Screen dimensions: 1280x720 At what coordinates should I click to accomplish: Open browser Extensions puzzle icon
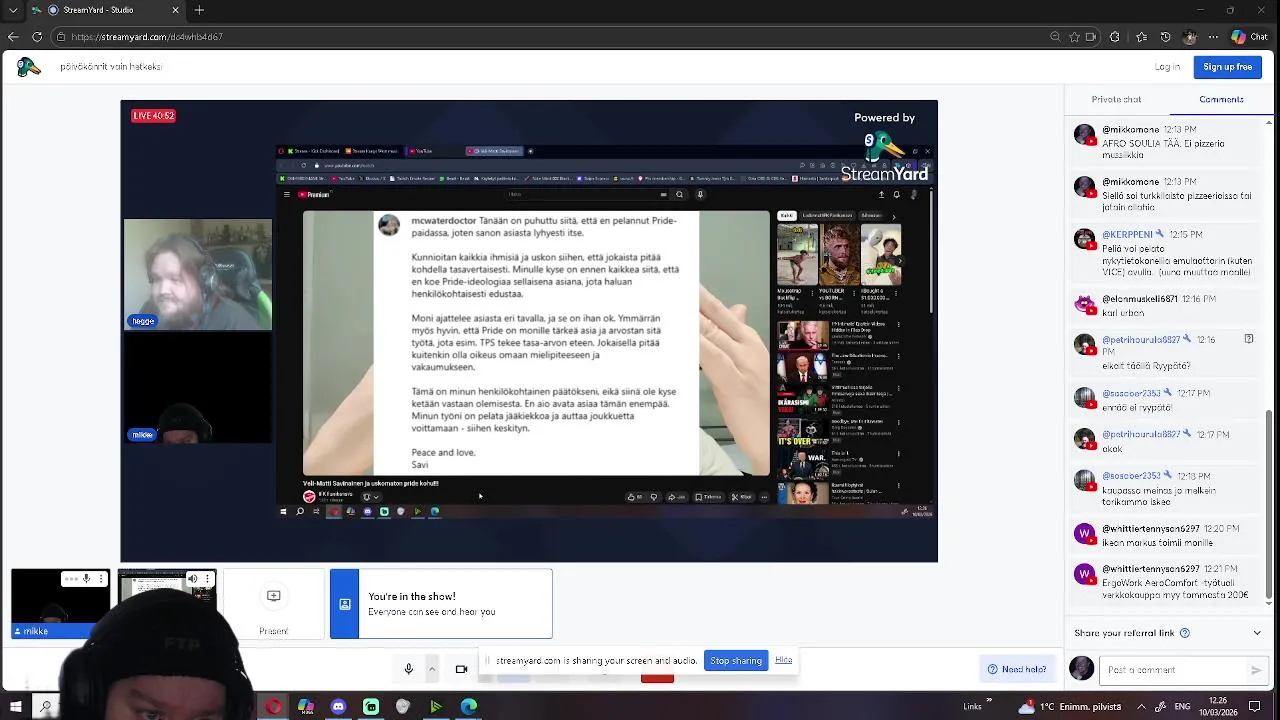1115,37
